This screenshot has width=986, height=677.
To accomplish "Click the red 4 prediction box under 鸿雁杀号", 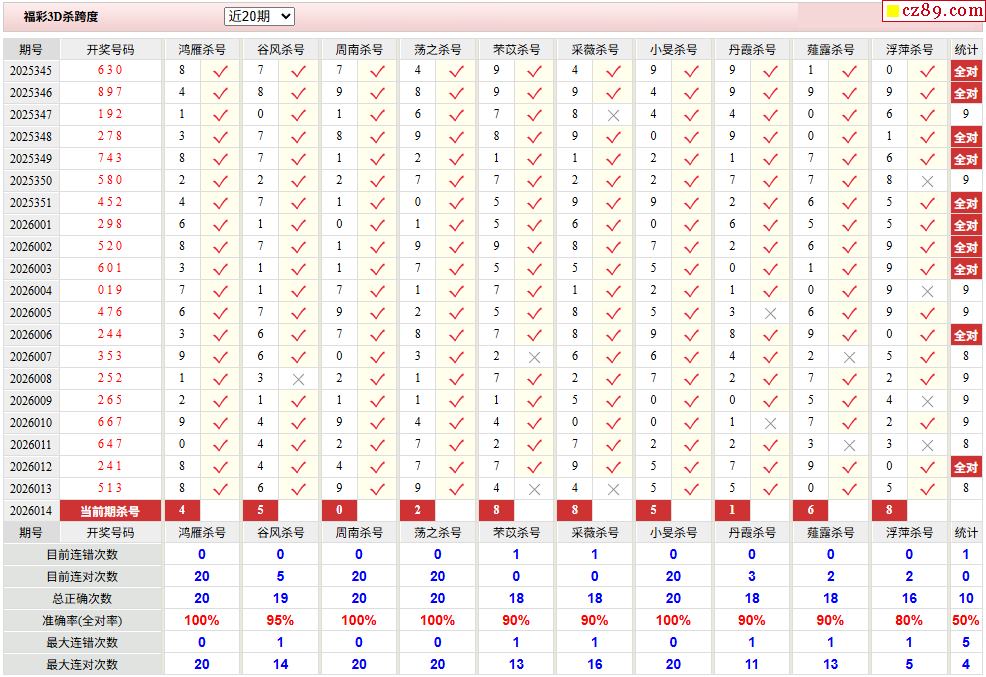I will [183, 511].
